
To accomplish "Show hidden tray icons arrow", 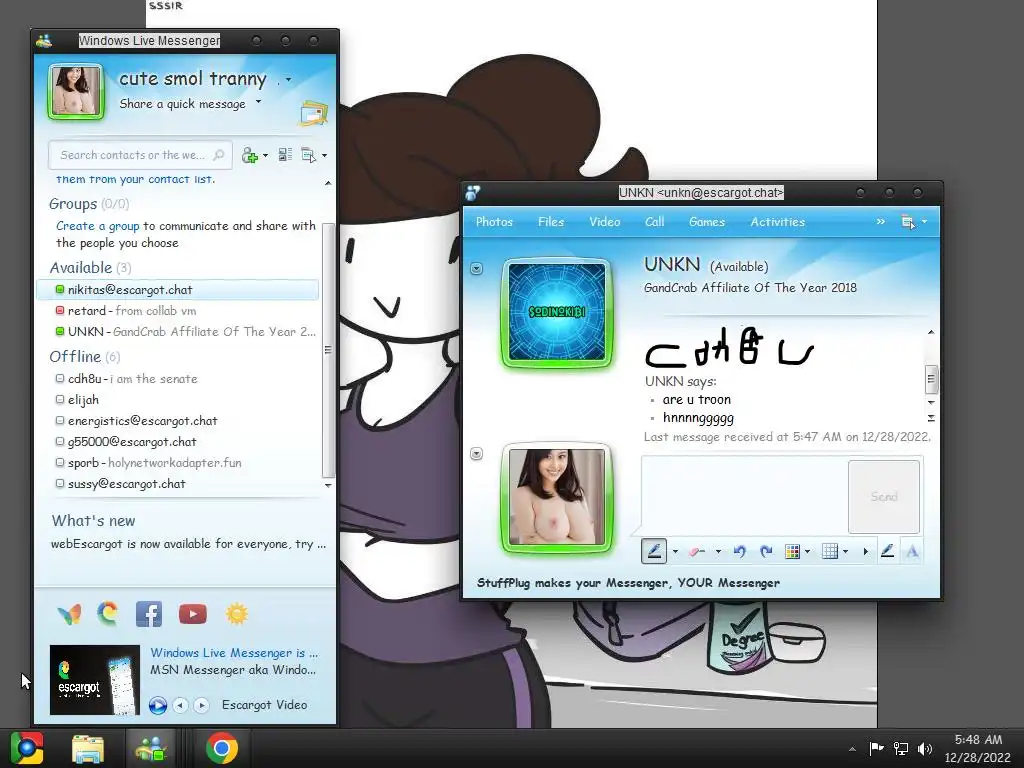I will 852,749.
